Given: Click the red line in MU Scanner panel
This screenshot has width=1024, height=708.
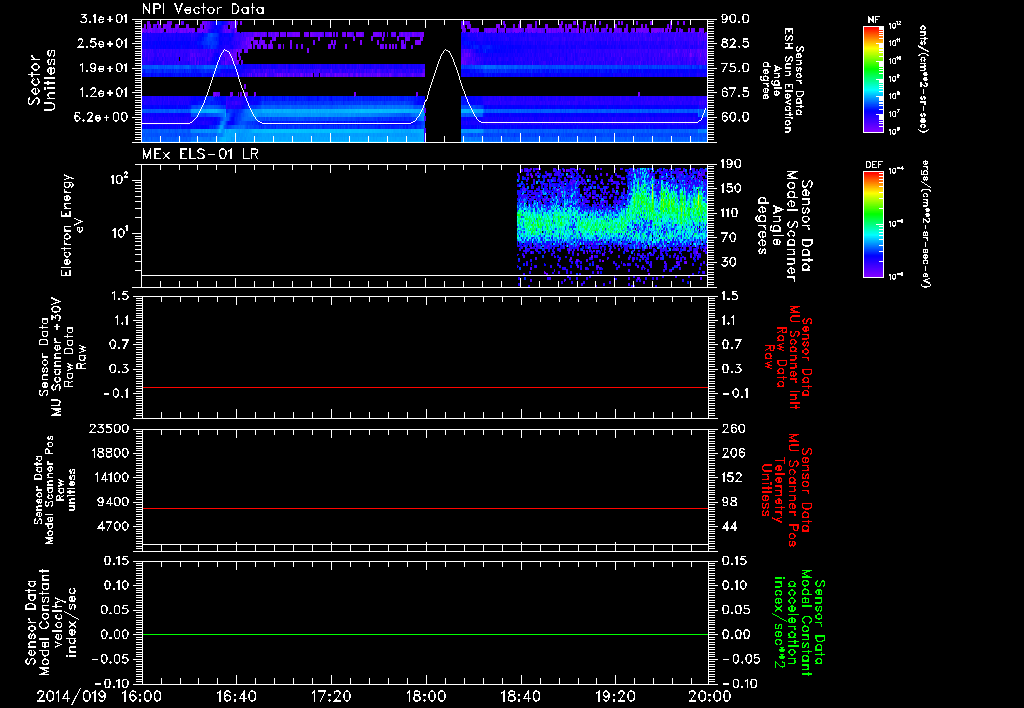Looking at the screenshot, I should pyautogui.click(x=425, y=387).
